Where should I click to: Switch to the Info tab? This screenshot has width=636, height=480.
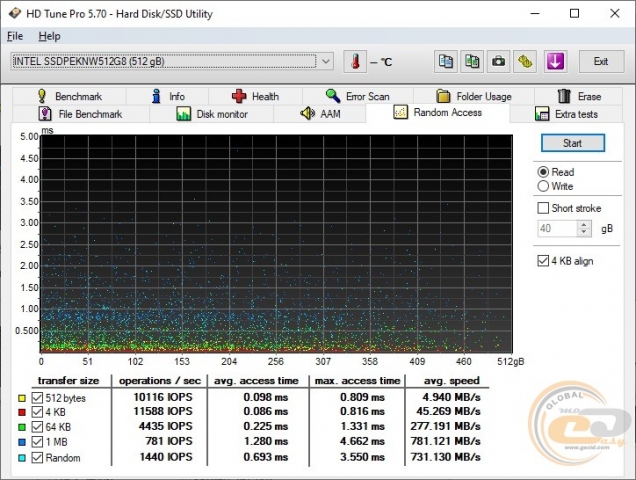click(168, 97)
